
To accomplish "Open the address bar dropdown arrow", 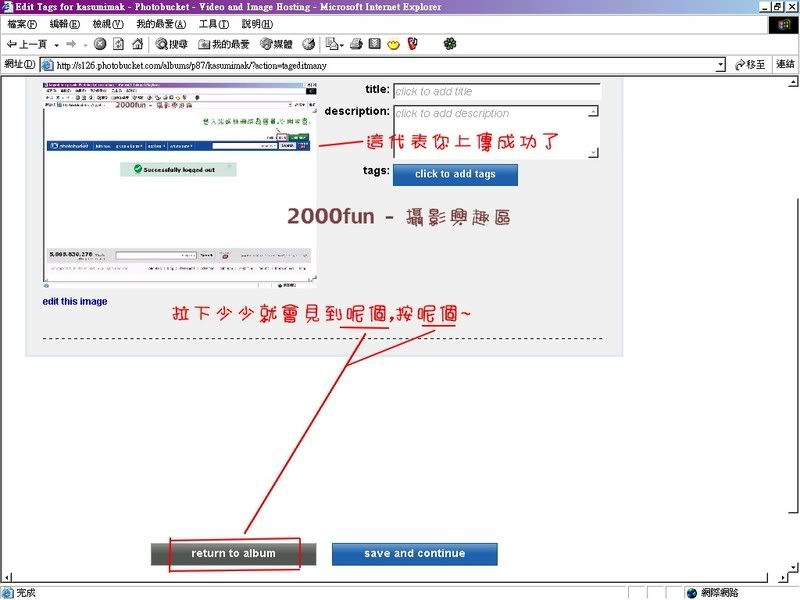I will coord(721,65).
